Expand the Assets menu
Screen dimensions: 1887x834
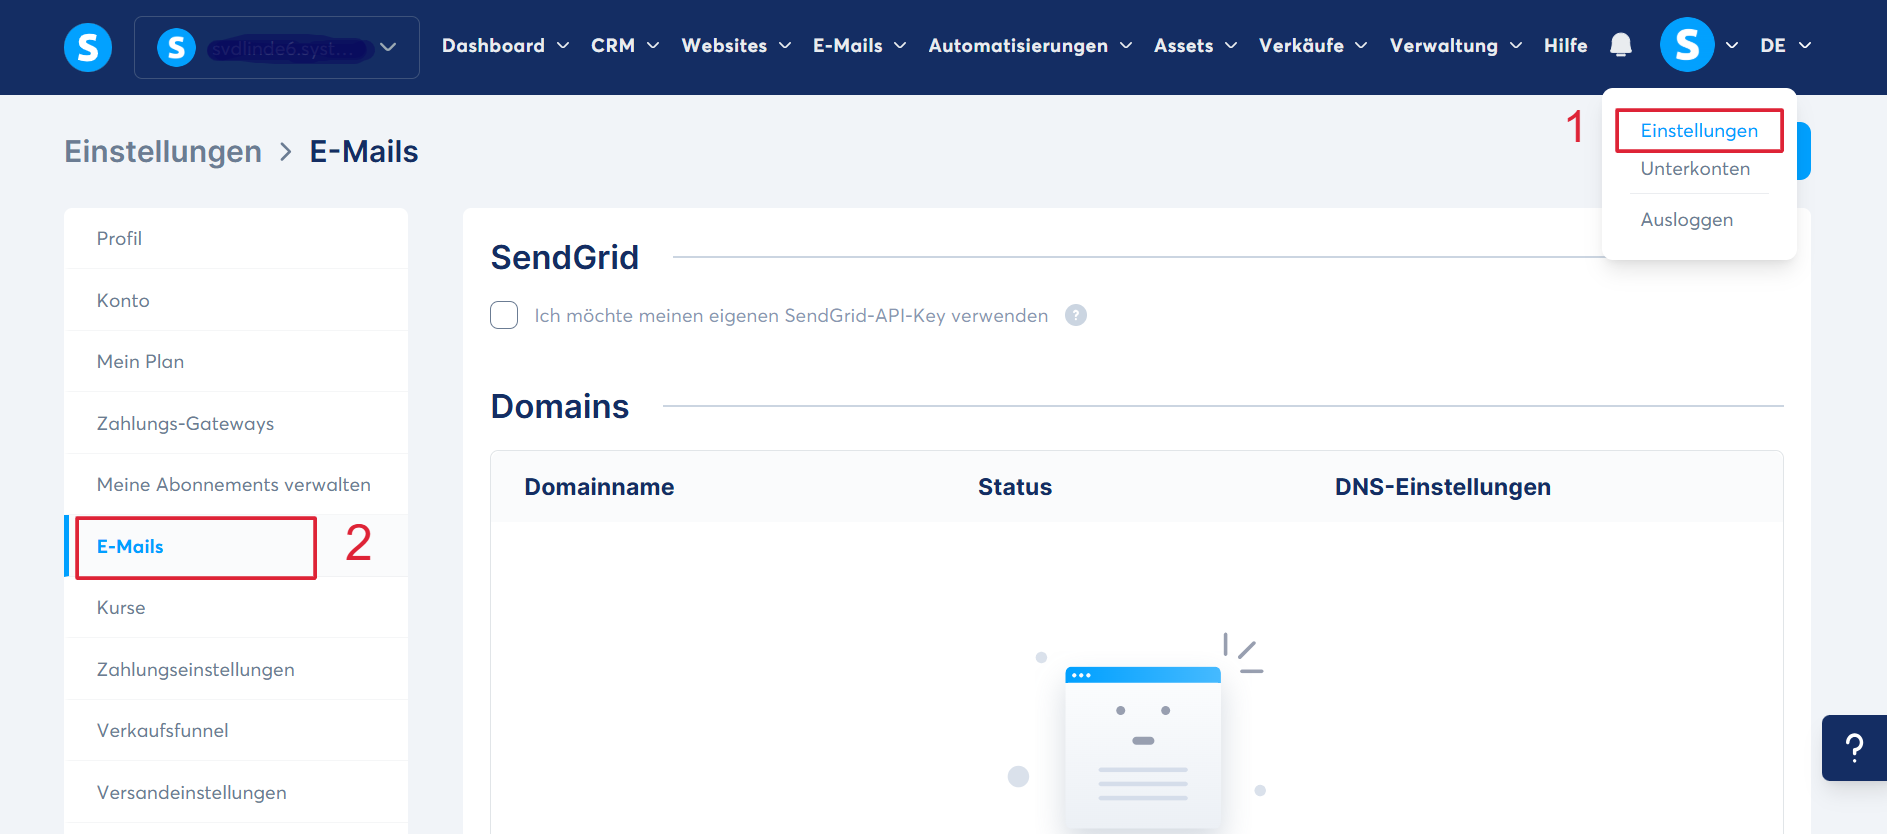coord(1195,46)
